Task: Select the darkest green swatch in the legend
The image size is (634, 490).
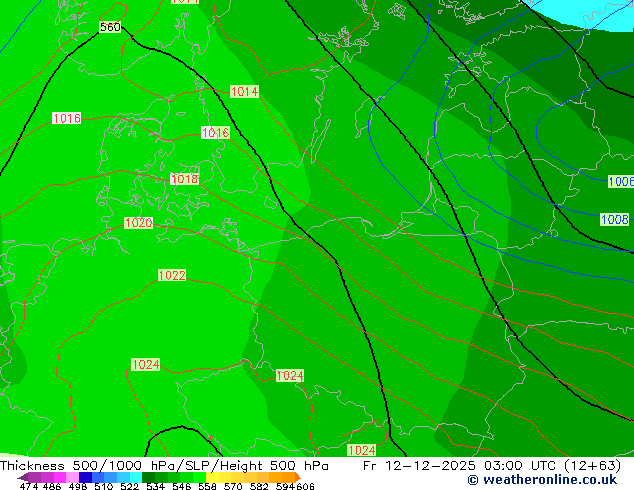Action: [x=148, y=477]
